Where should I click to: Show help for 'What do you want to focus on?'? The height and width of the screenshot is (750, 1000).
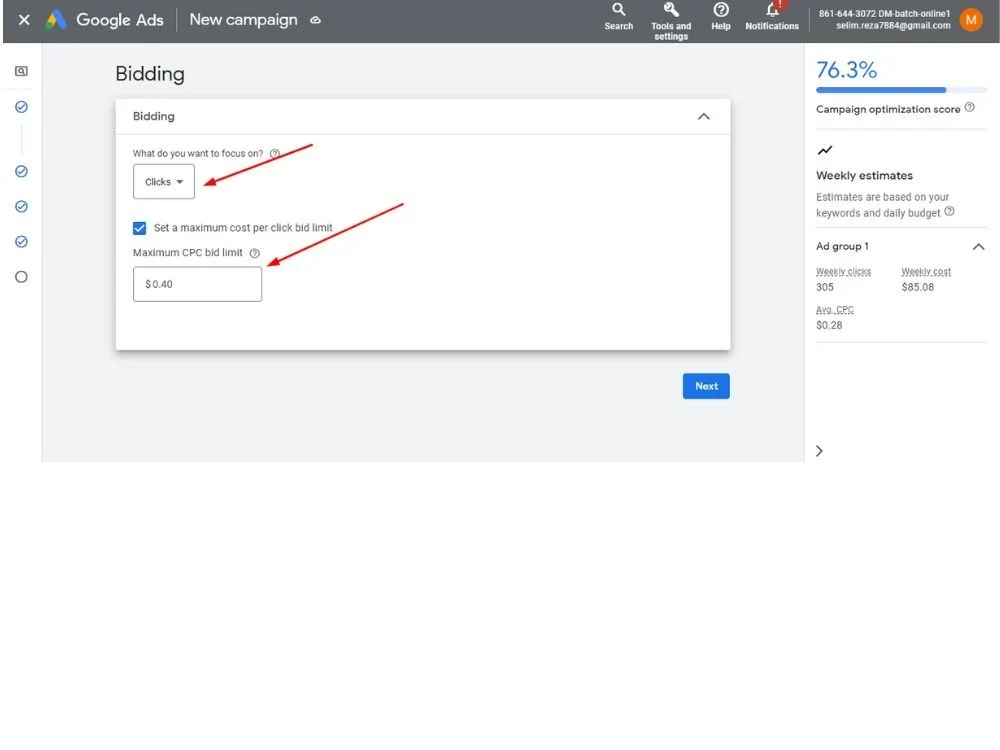274,154
